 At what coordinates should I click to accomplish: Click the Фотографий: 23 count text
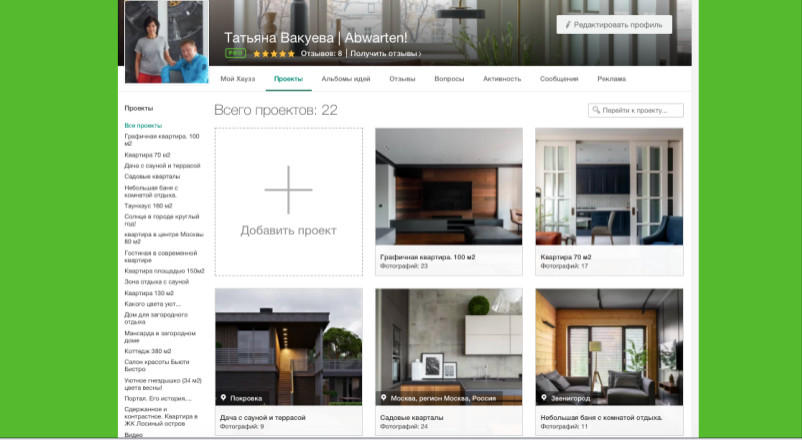(404, 266)
